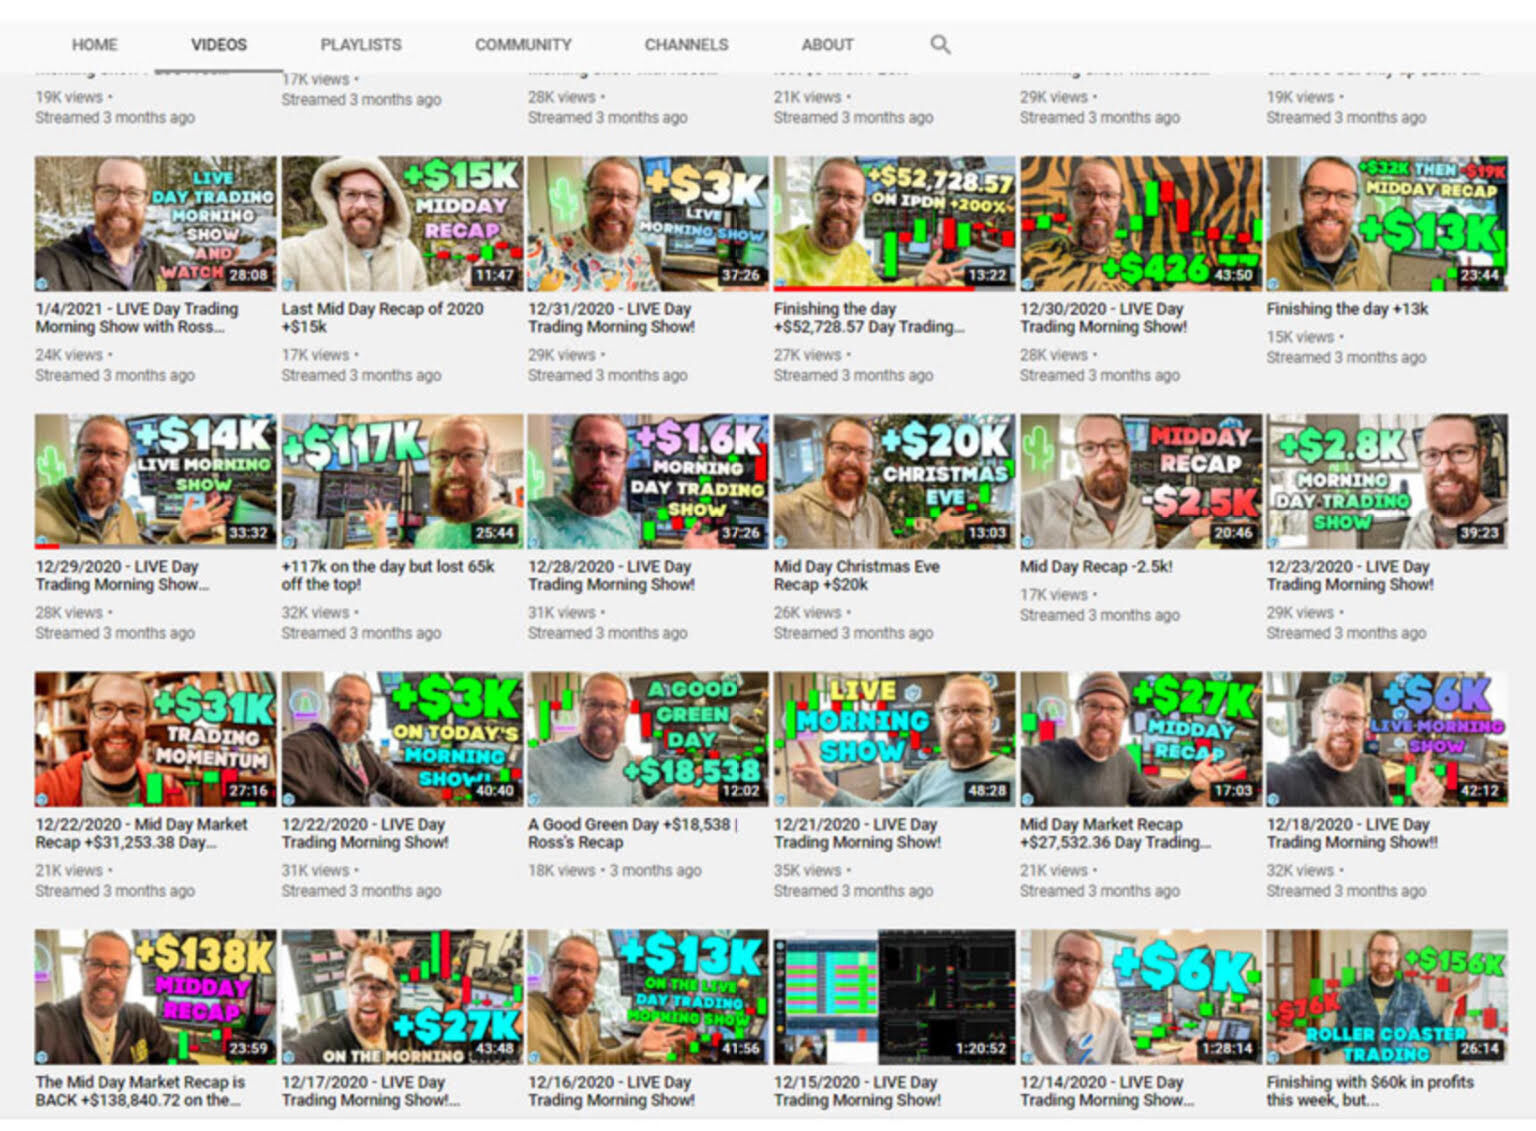This screenshot has width=1536, height=1131.
Task: Go to the COMMUNITY tab
Action: click(x=523, y=45)
